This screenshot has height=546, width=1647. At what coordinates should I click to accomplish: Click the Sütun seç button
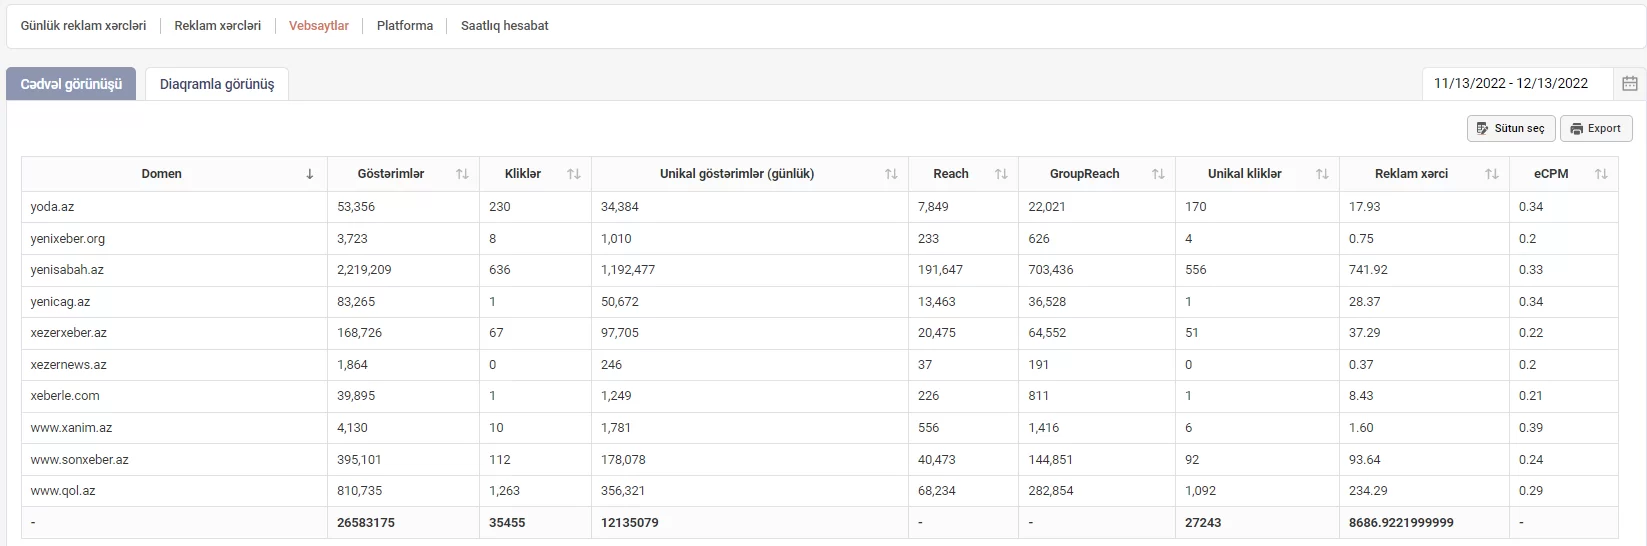1511,128
